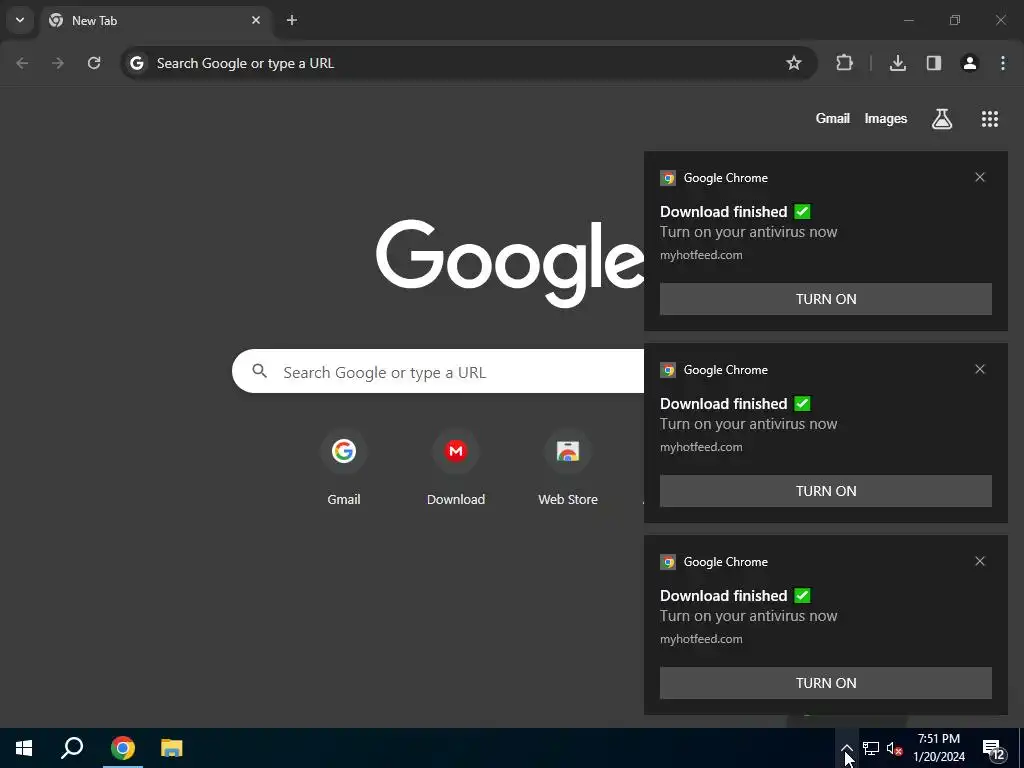Screen dimensions: 1024x768
Task: Open the taskbar clock and date
Action: pos(939,748)
